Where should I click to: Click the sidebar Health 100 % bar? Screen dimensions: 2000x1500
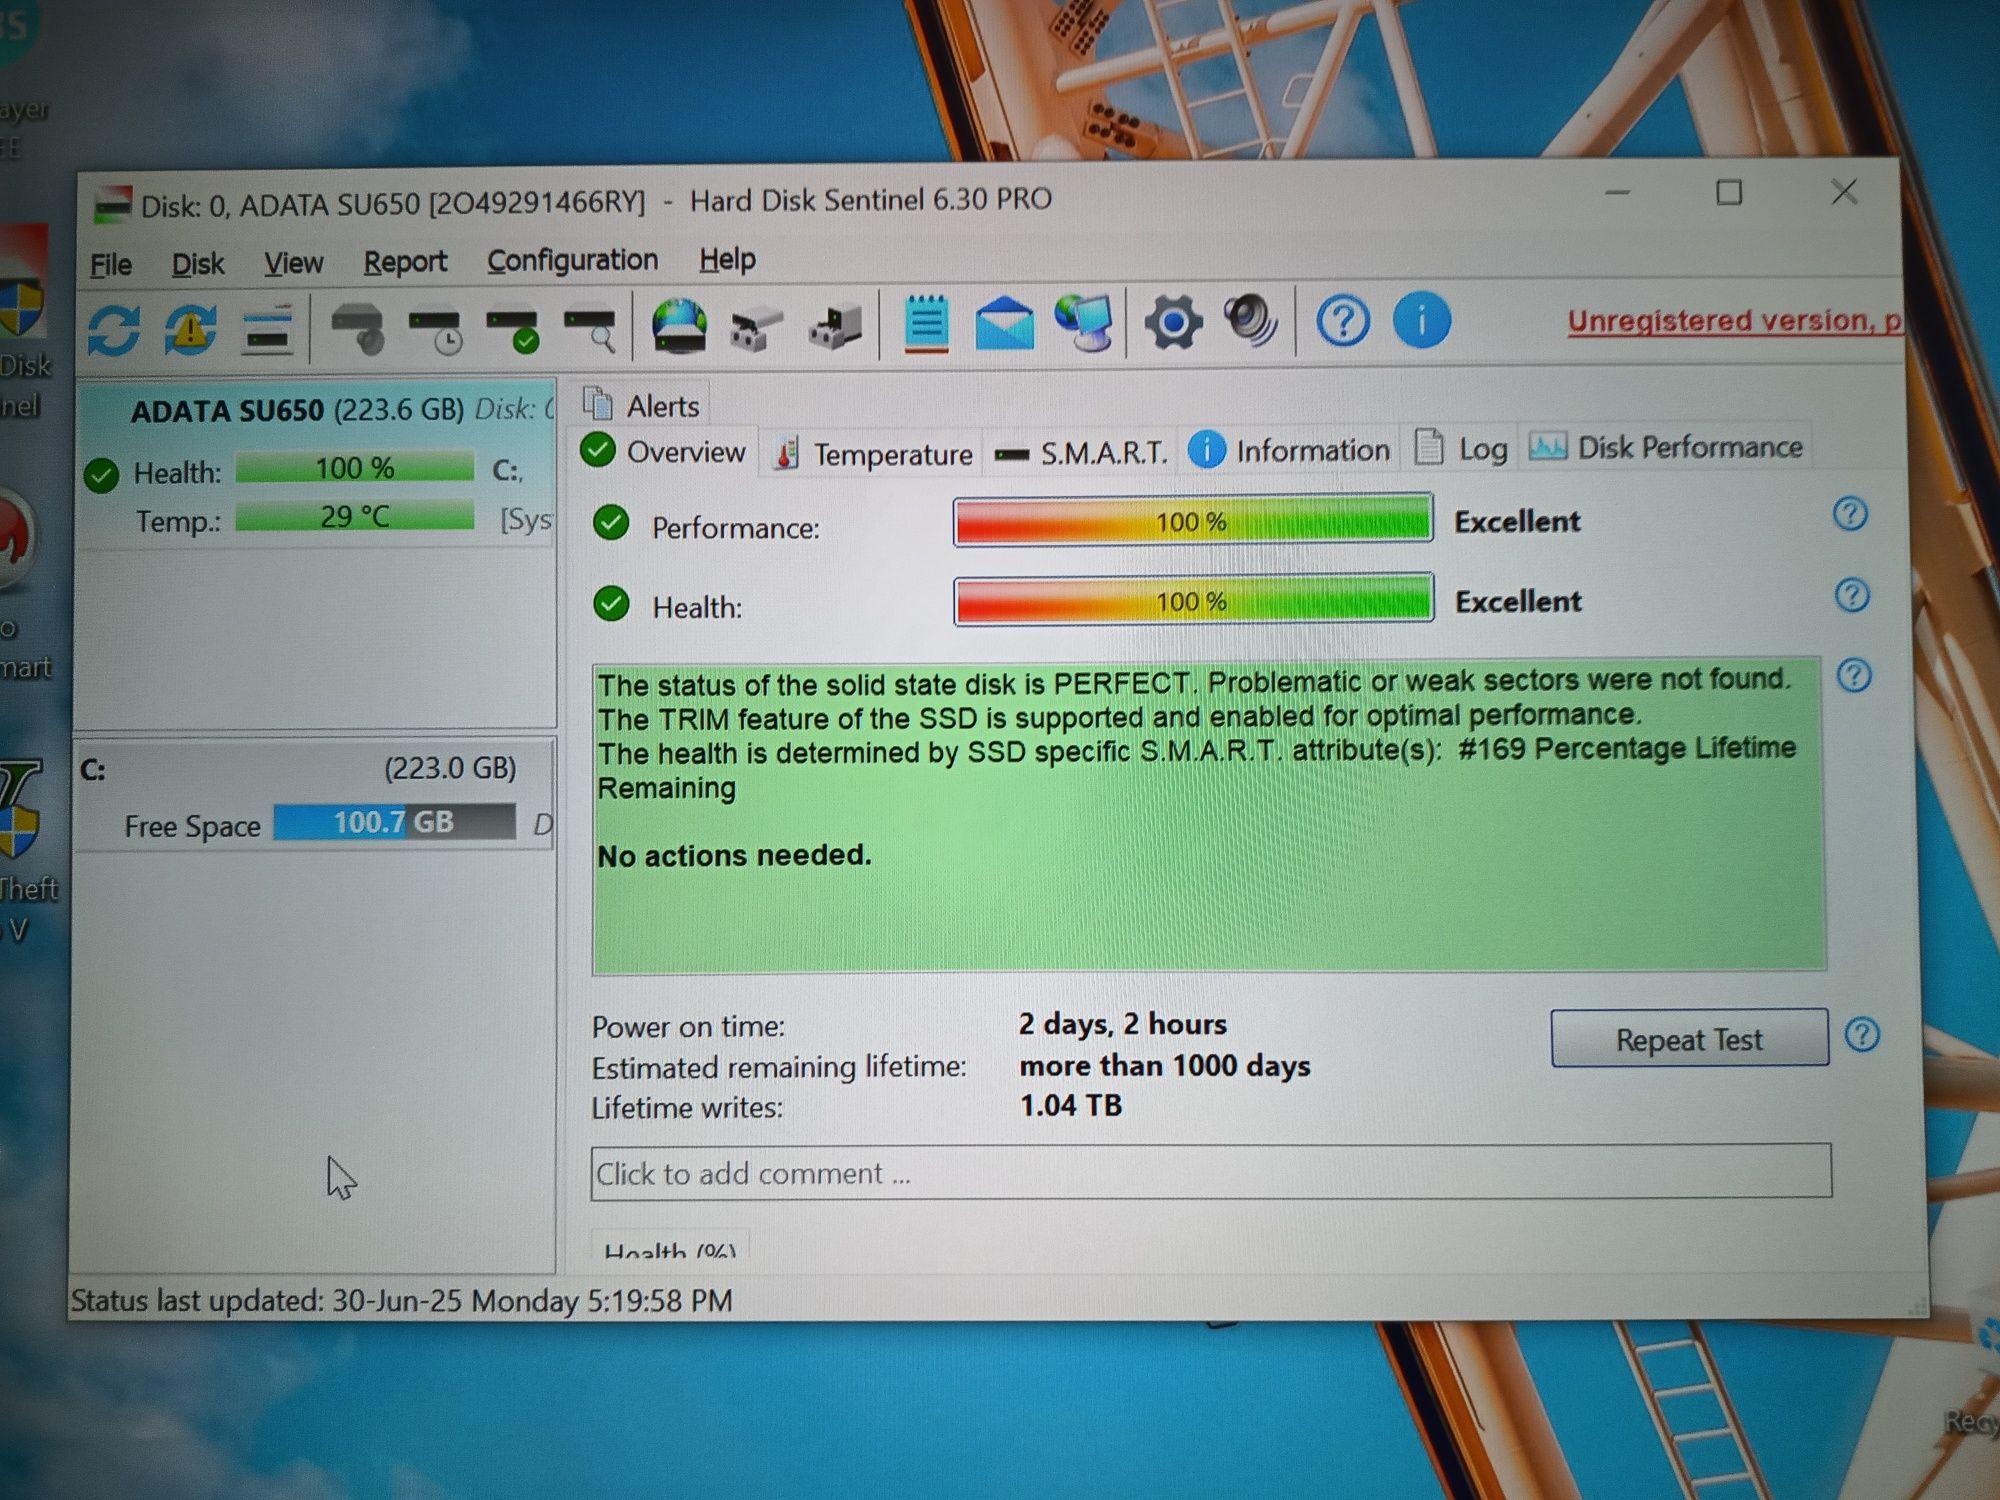(355, 468)
